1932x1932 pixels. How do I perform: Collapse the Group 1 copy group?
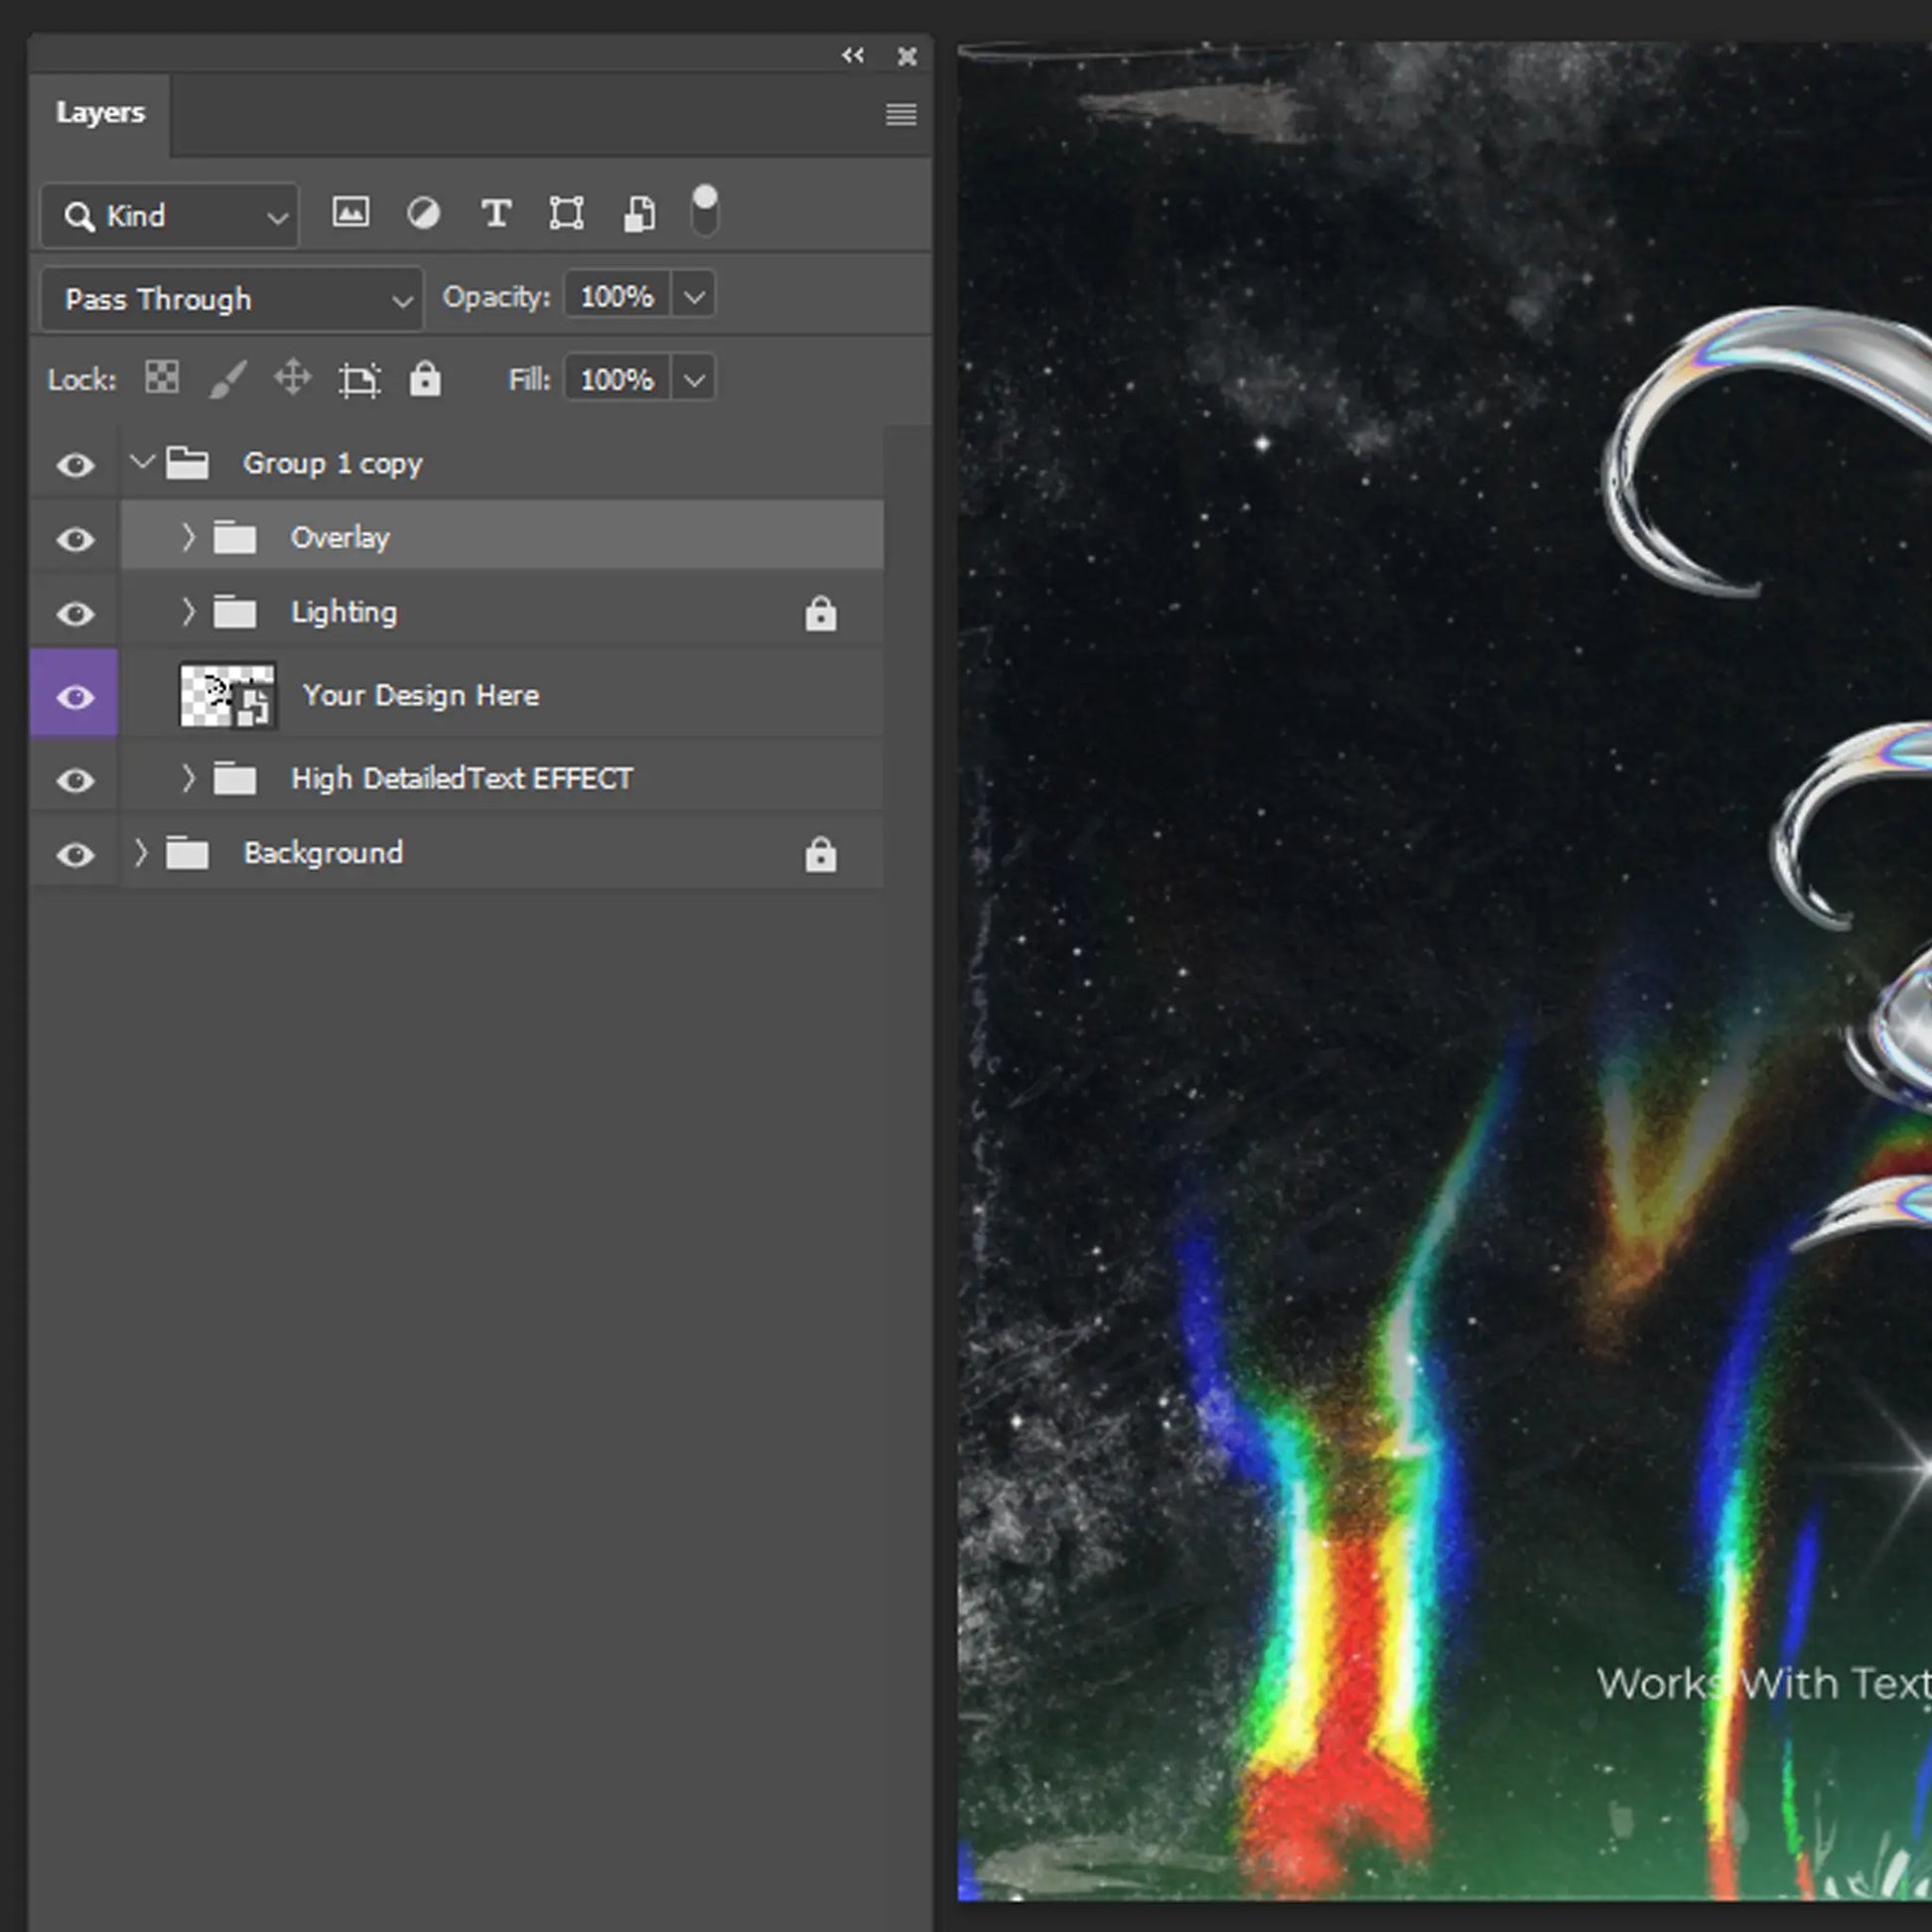click(142, 461)
